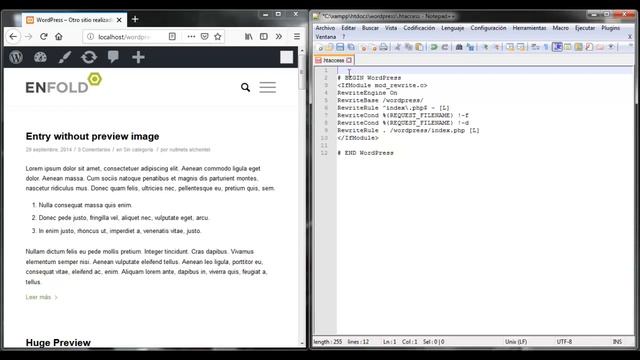Click site information icon beside localhost URL
This screenshot has height=360, width=640.
pos(90,37)
